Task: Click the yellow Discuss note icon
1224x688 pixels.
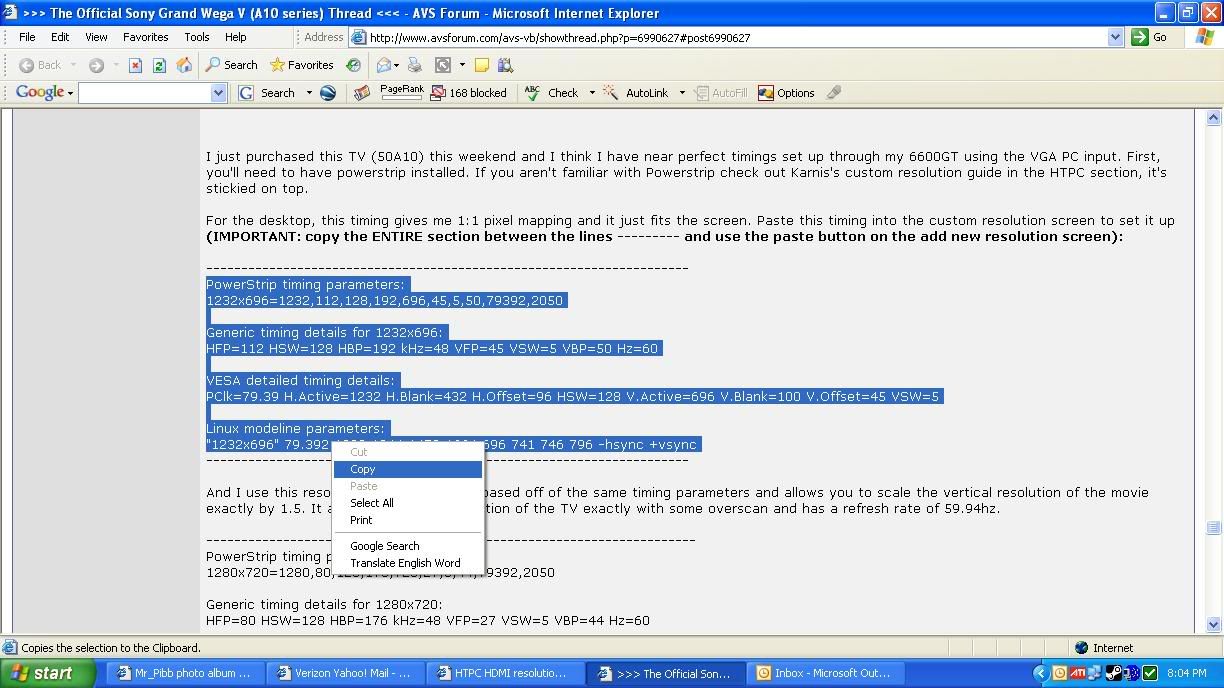Action: click(x=482, y=65)
